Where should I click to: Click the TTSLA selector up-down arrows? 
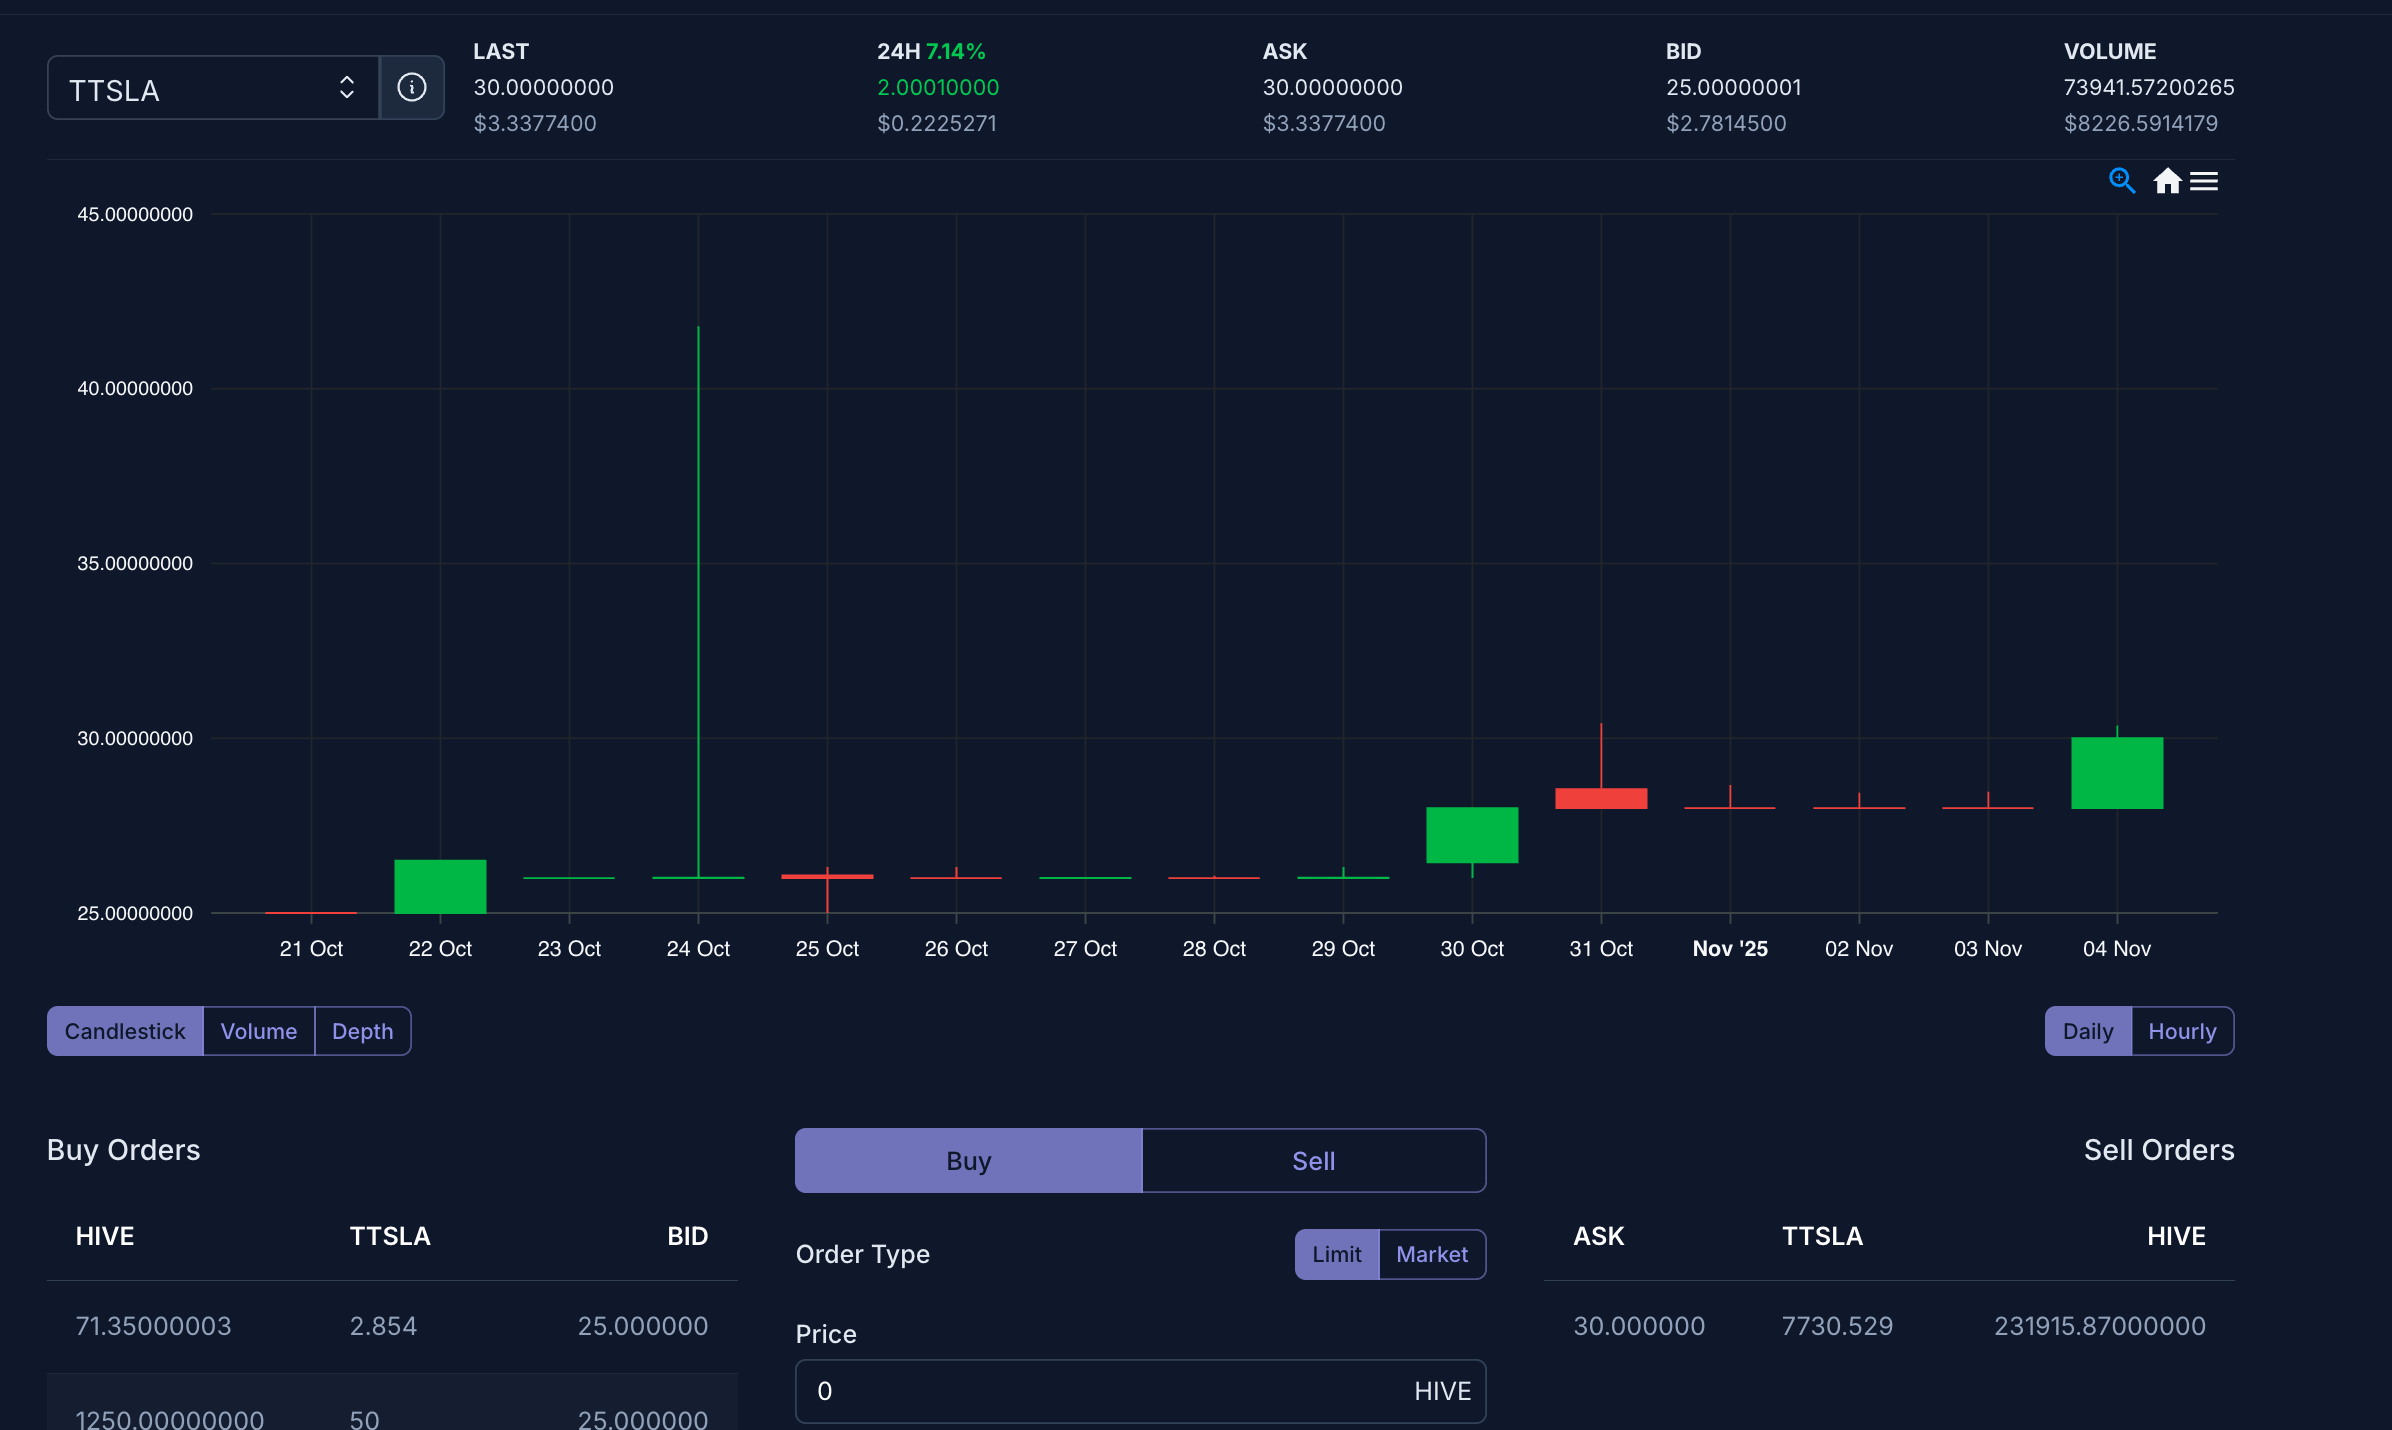coord(347,88)
